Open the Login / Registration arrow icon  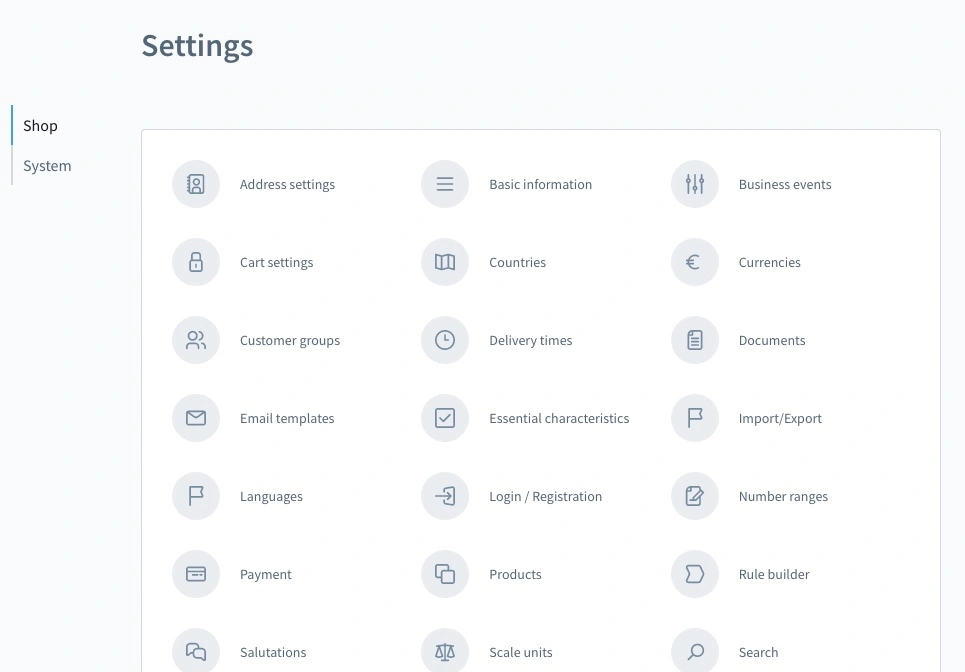[445, 496]
